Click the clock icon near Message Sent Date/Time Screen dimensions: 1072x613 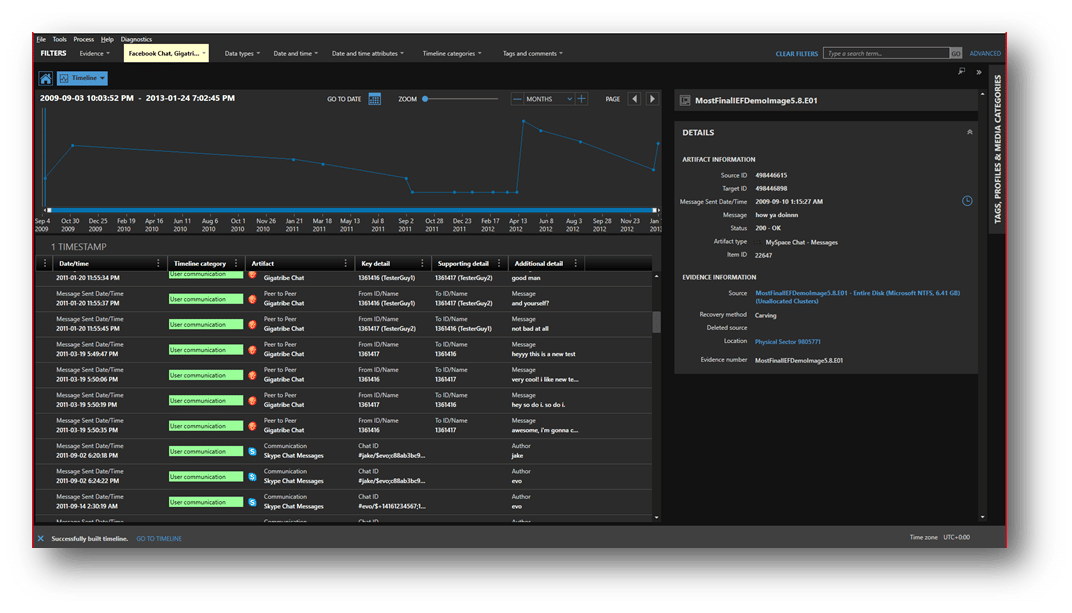[966, 200]
